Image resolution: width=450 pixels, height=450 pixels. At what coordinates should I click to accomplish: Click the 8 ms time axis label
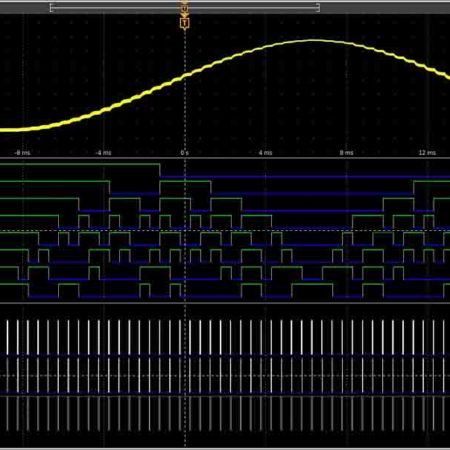tap(346, 153)
